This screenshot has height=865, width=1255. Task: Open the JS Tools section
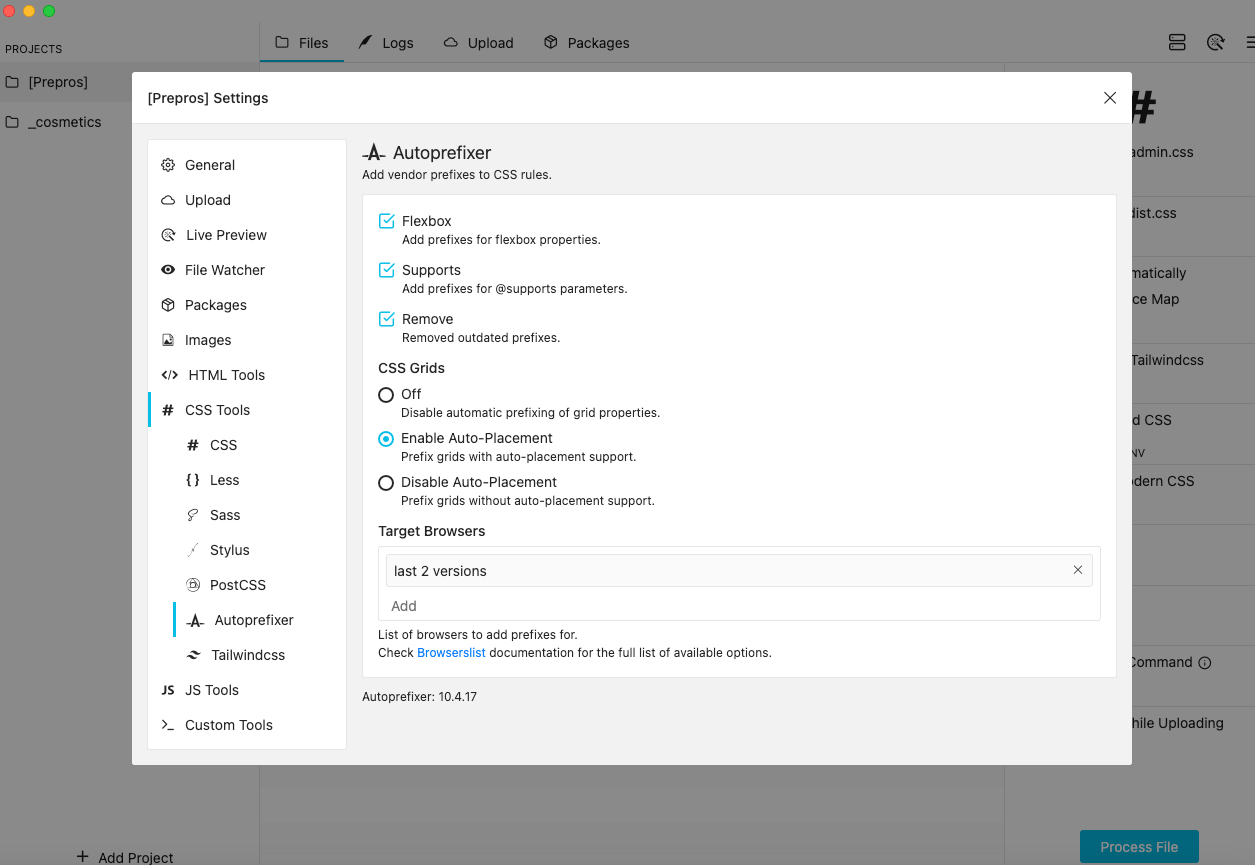(x=212, y=689)
